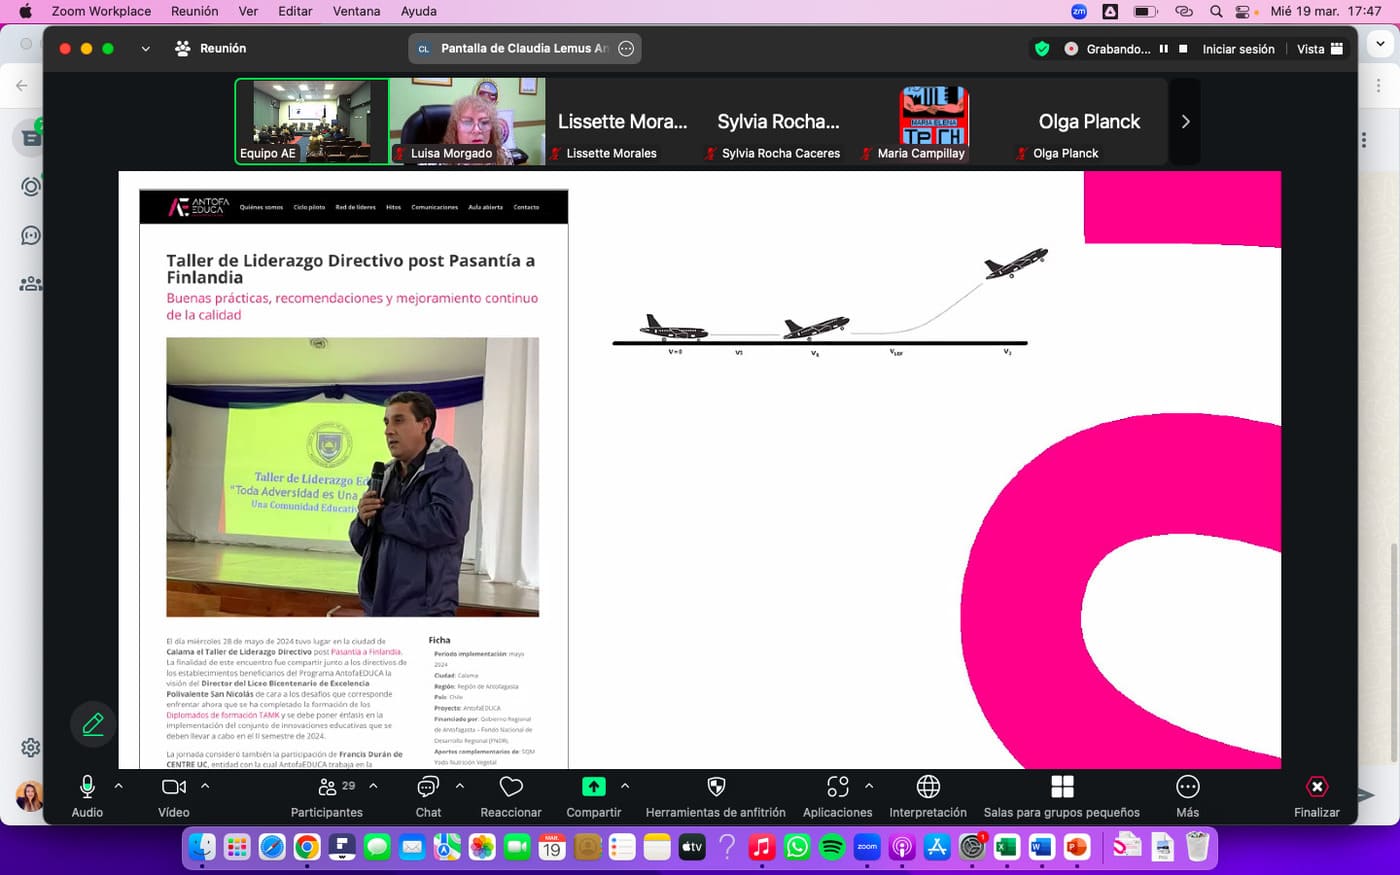
Task: Show next participants with gallery arrow
Action: [x=1185, y=122]
